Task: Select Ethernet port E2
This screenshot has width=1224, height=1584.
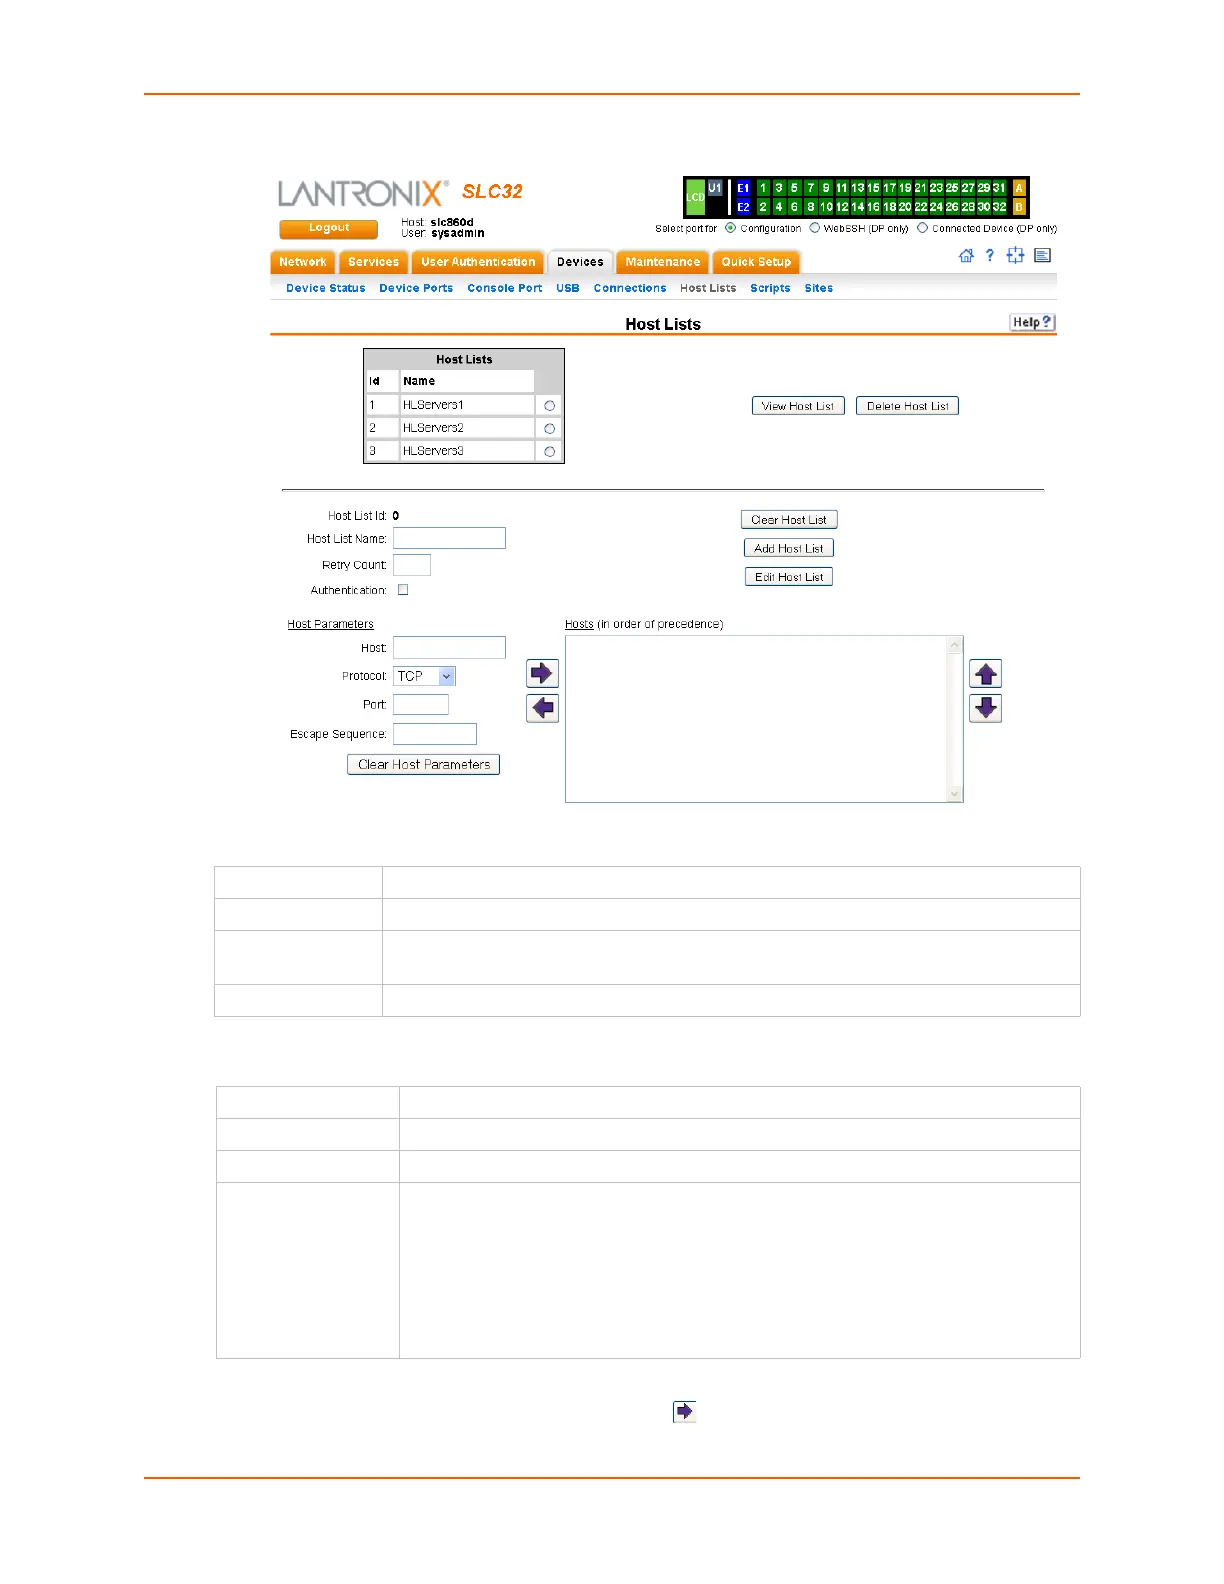Action: (x=743, y=207)
